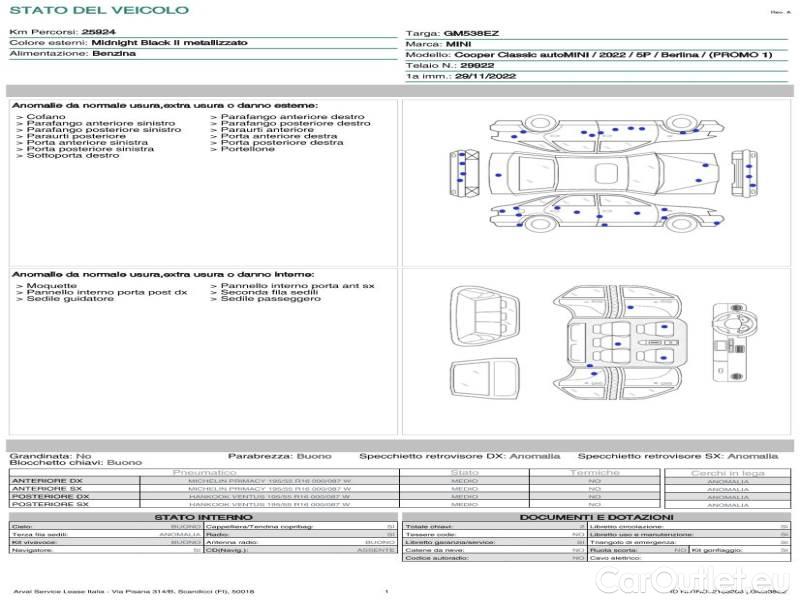This screenshot has width=800, height=600.
Task: Select the 'Cofano' anomaly entry
Action: pyautogui.click(x=46, y=117)
